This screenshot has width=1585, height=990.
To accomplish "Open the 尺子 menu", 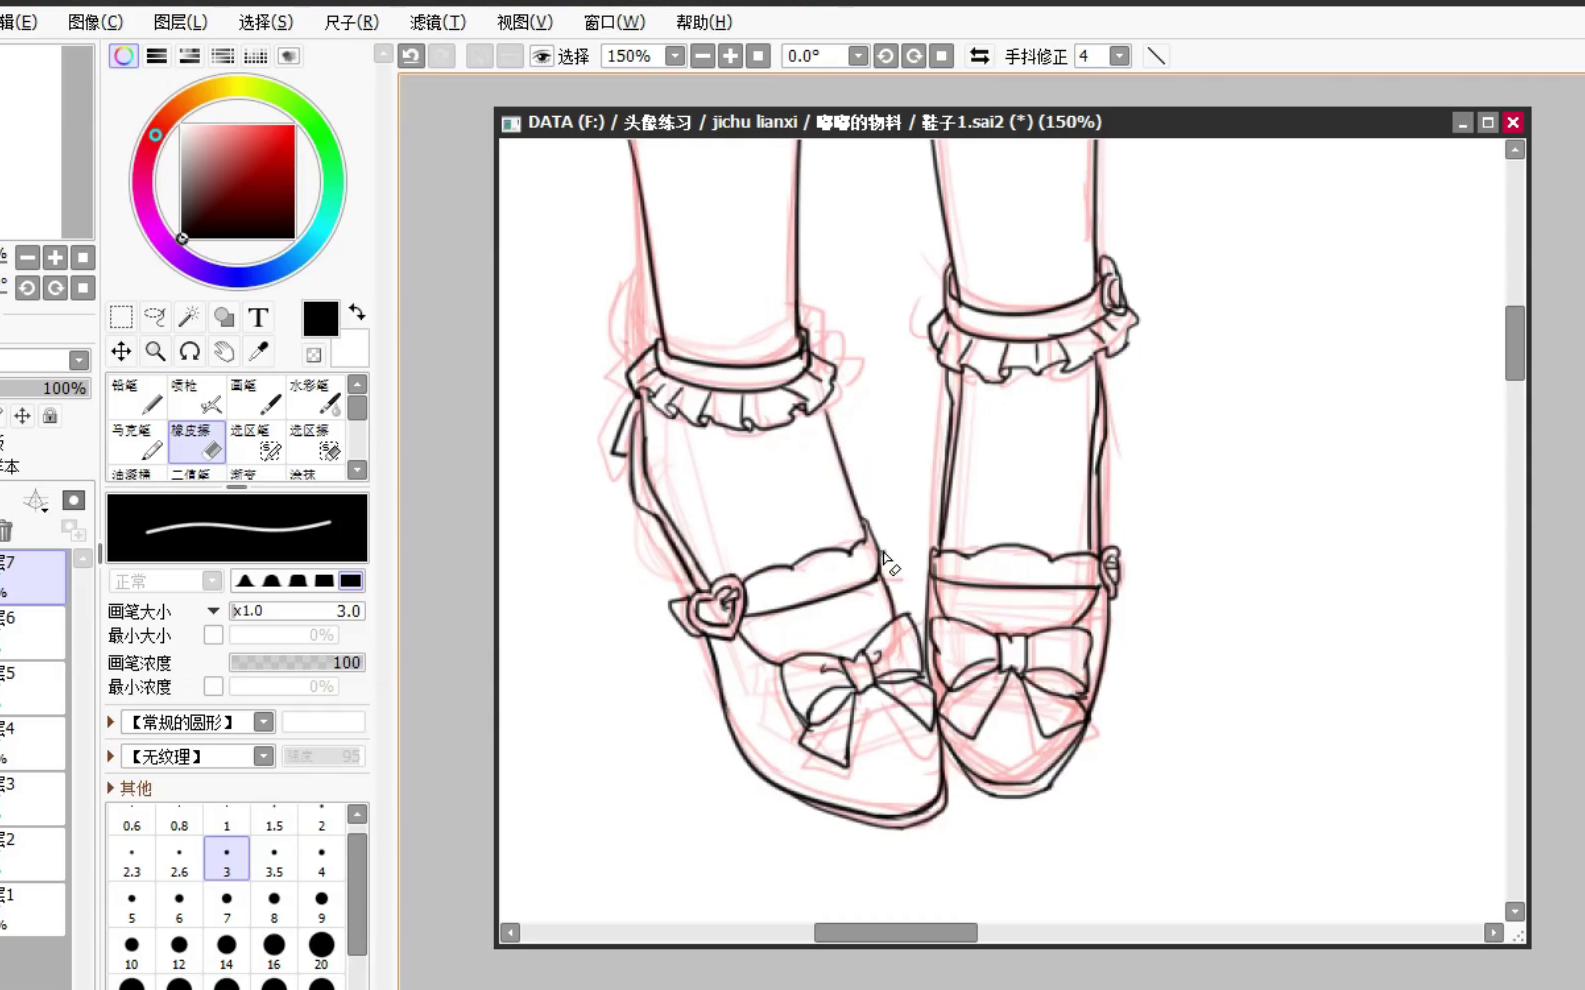I will click(352, 22).
